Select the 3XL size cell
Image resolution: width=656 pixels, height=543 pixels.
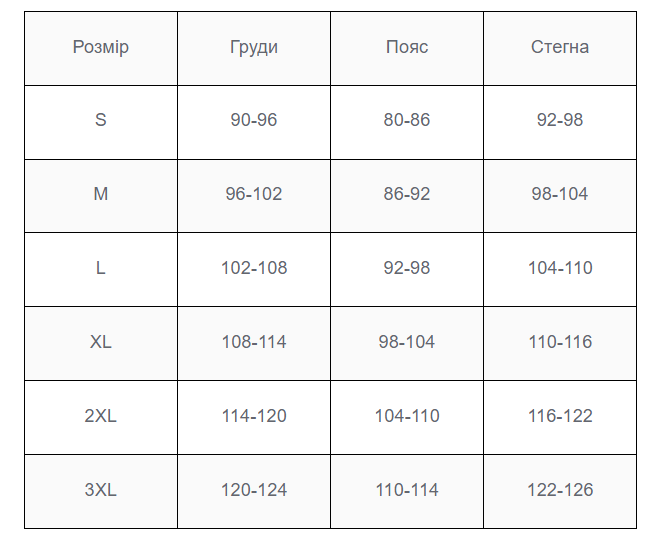(x=101, y=492)
